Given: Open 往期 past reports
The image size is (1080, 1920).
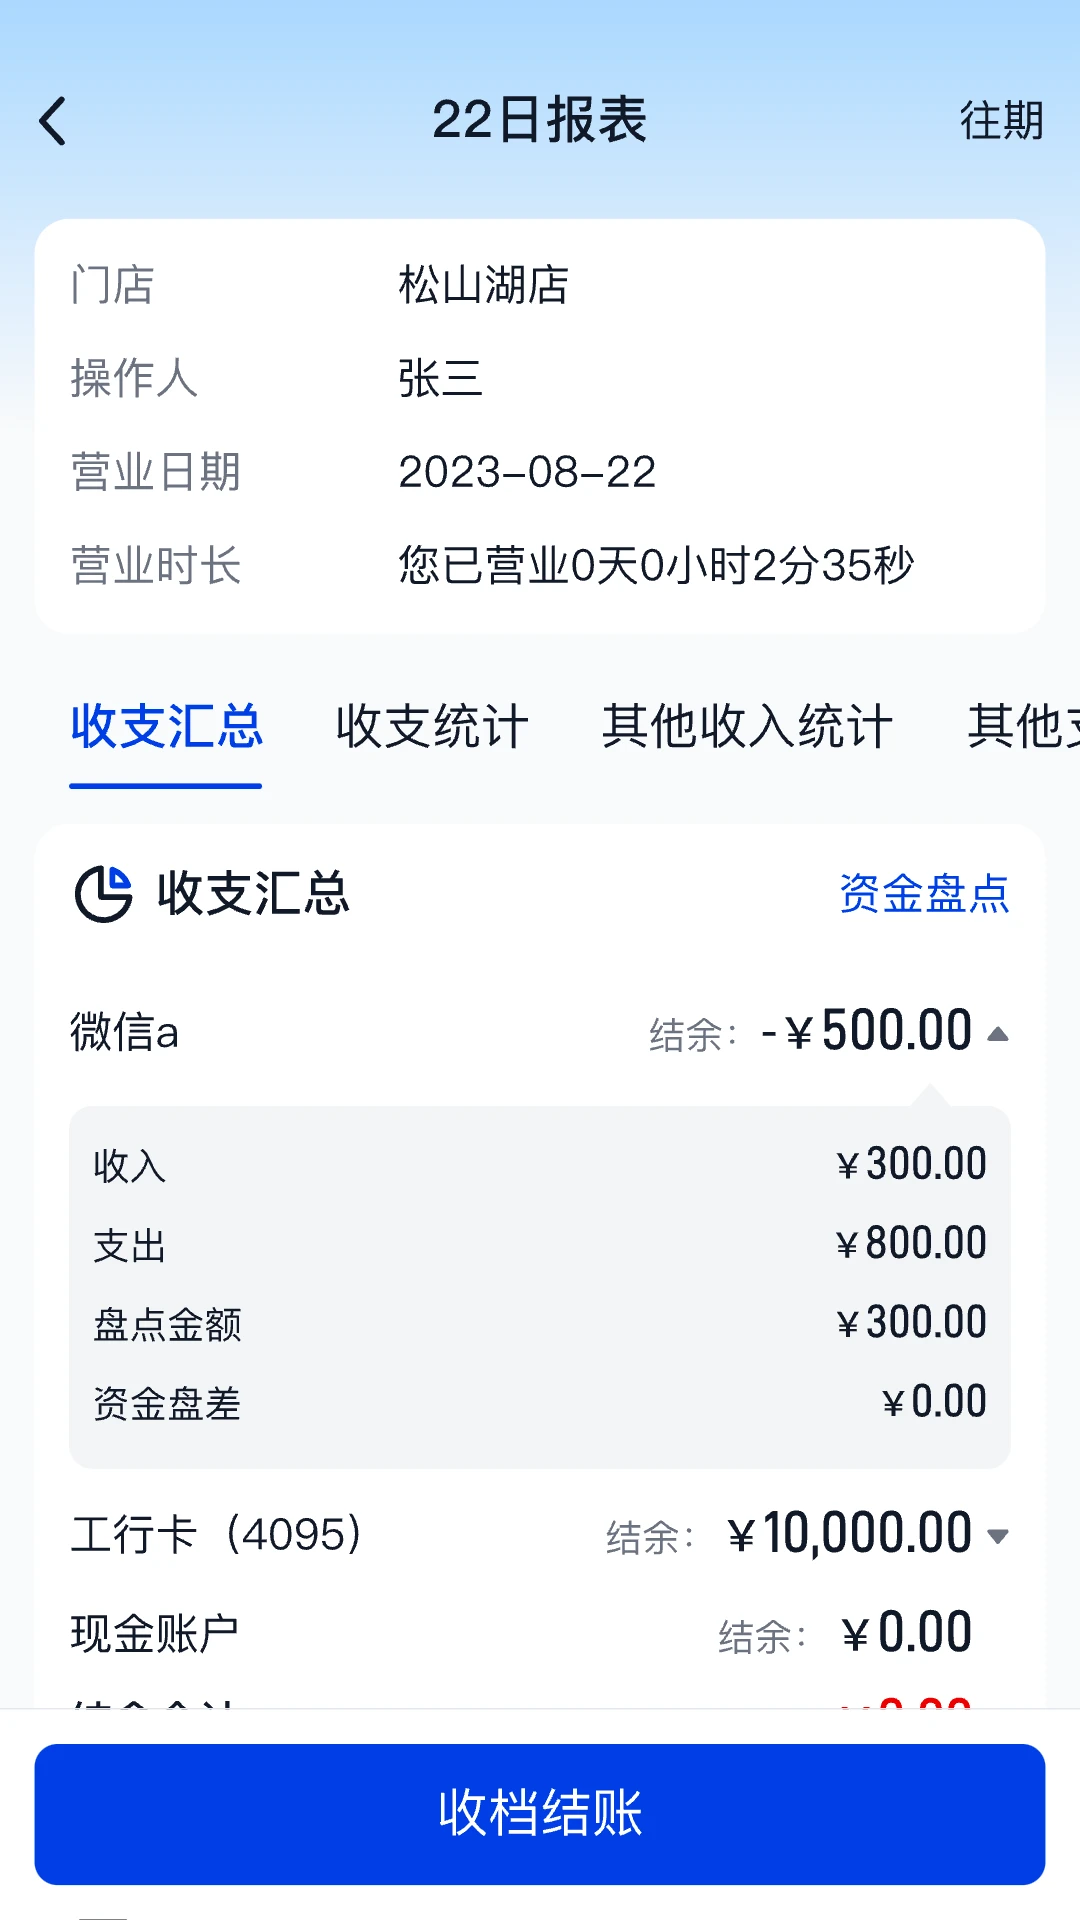Looking at the screenshot, I should pyautogui.click(x=1001, y=121).
